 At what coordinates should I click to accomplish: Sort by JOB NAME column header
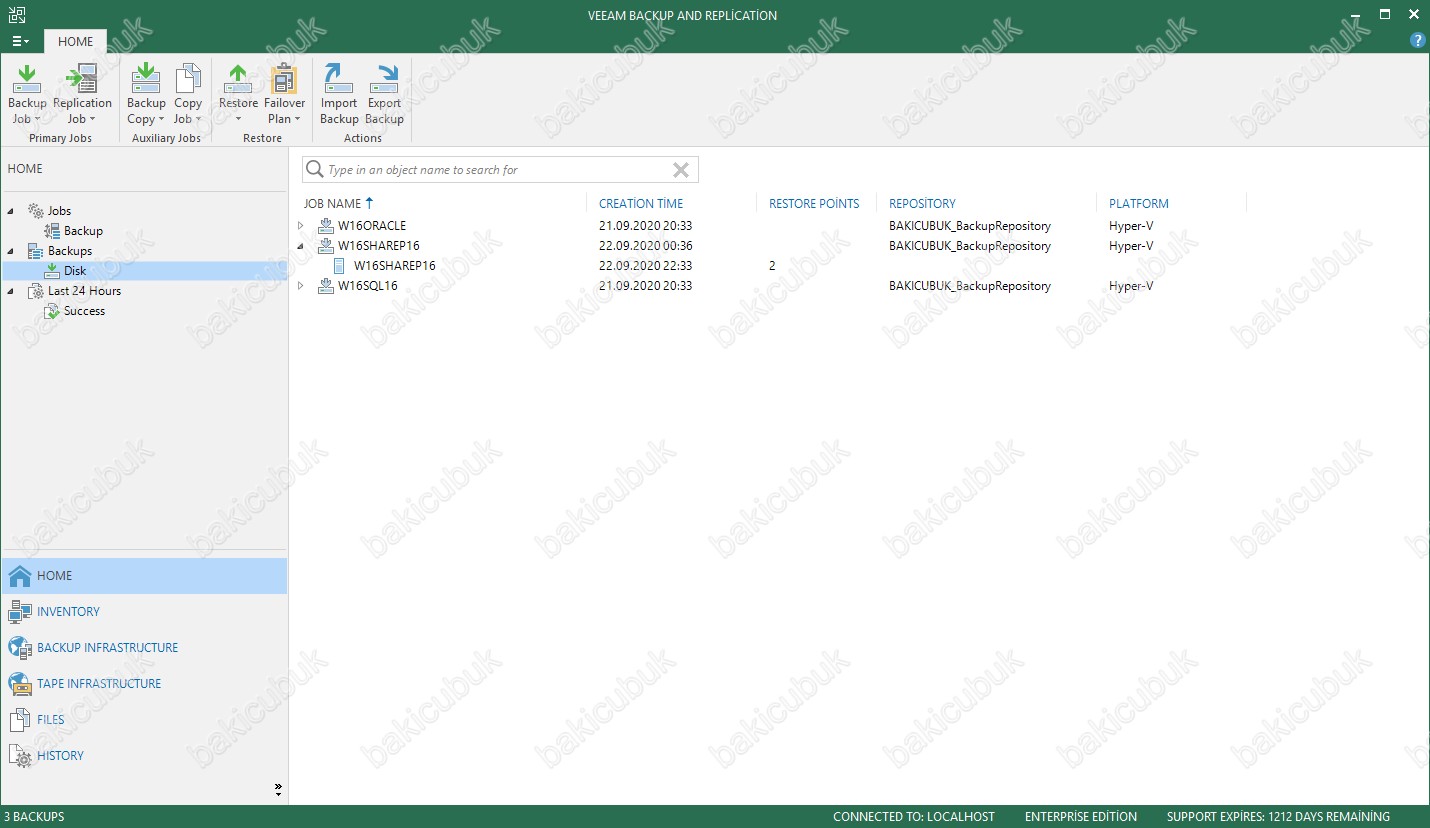click(332, 204)
